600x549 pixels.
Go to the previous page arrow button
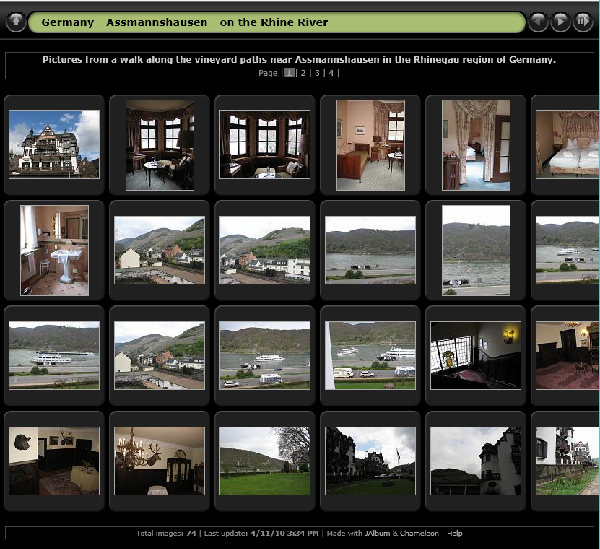pyautogui.click(x=538, y=22)
